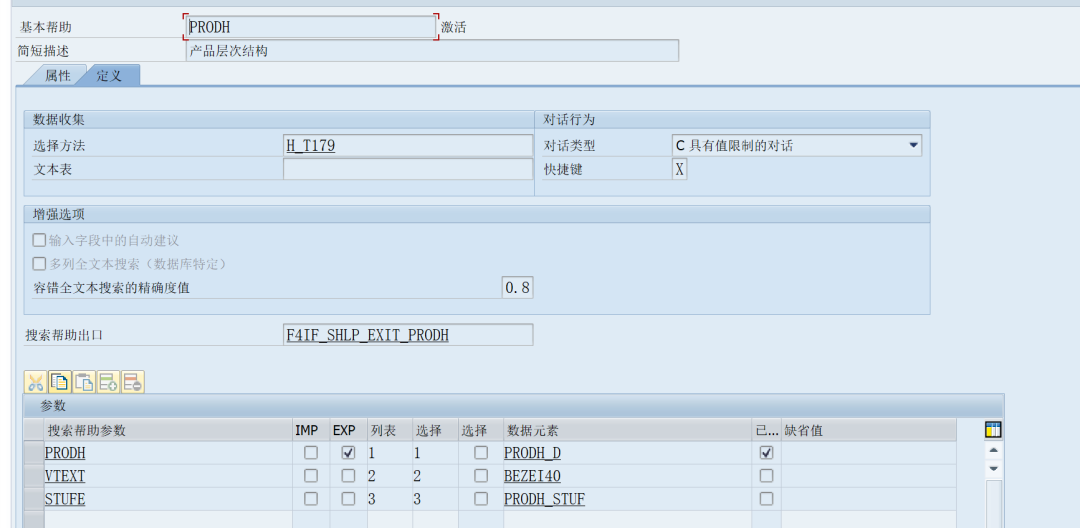The image size is (1080, 528).
Task: Click the 快捷键 field with X
Action: pos(679,169)
